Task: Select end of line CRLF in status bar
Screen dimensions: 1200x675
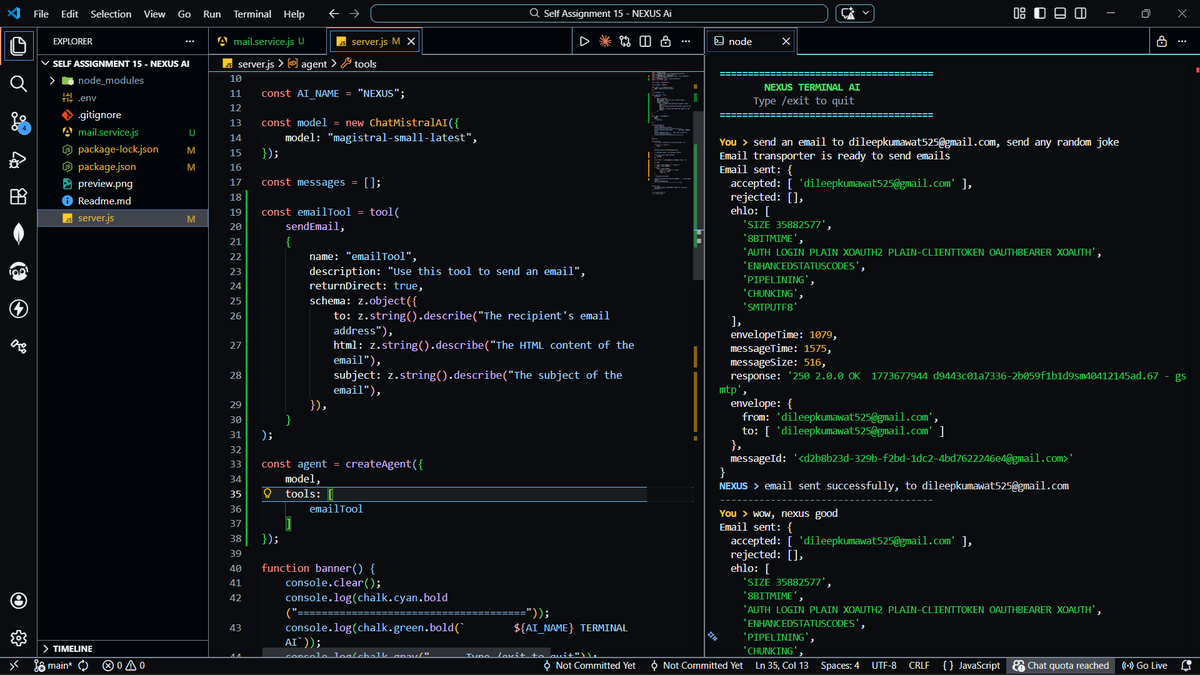Action: pos(919,665)
